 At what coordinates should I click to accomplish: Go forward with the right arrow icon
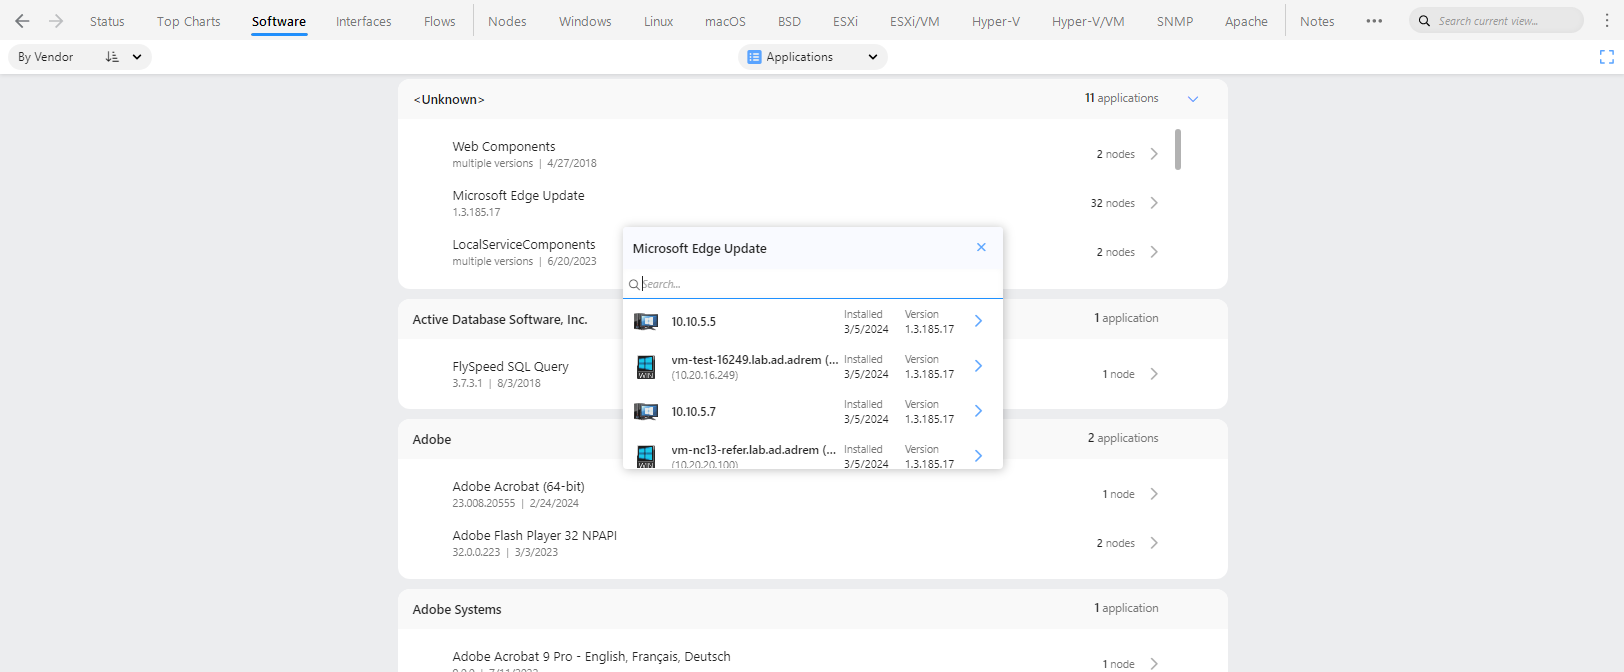(x=56, y=21)
